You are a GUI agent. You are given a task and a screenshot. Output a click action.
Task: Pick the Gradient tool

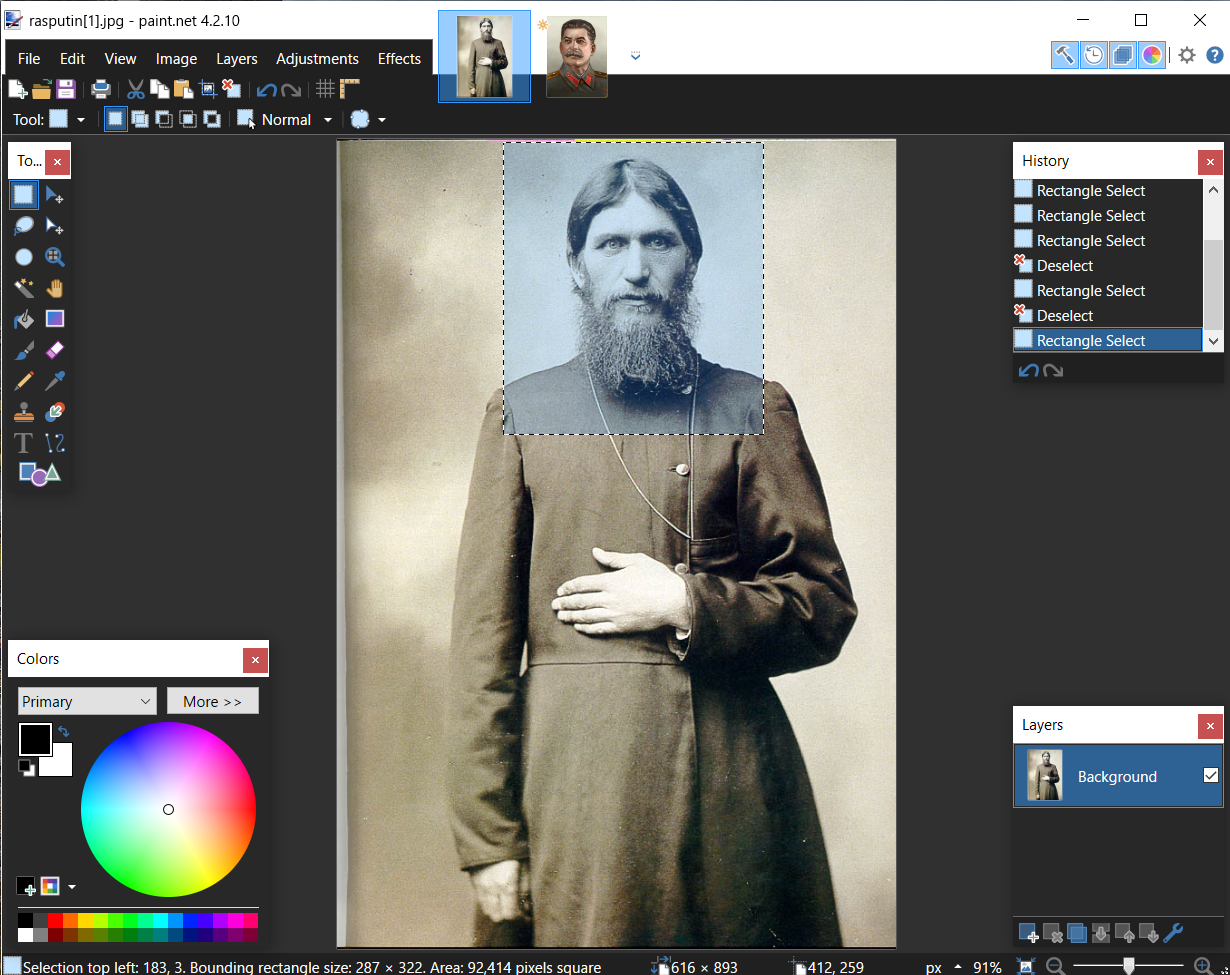pos(55,319)
